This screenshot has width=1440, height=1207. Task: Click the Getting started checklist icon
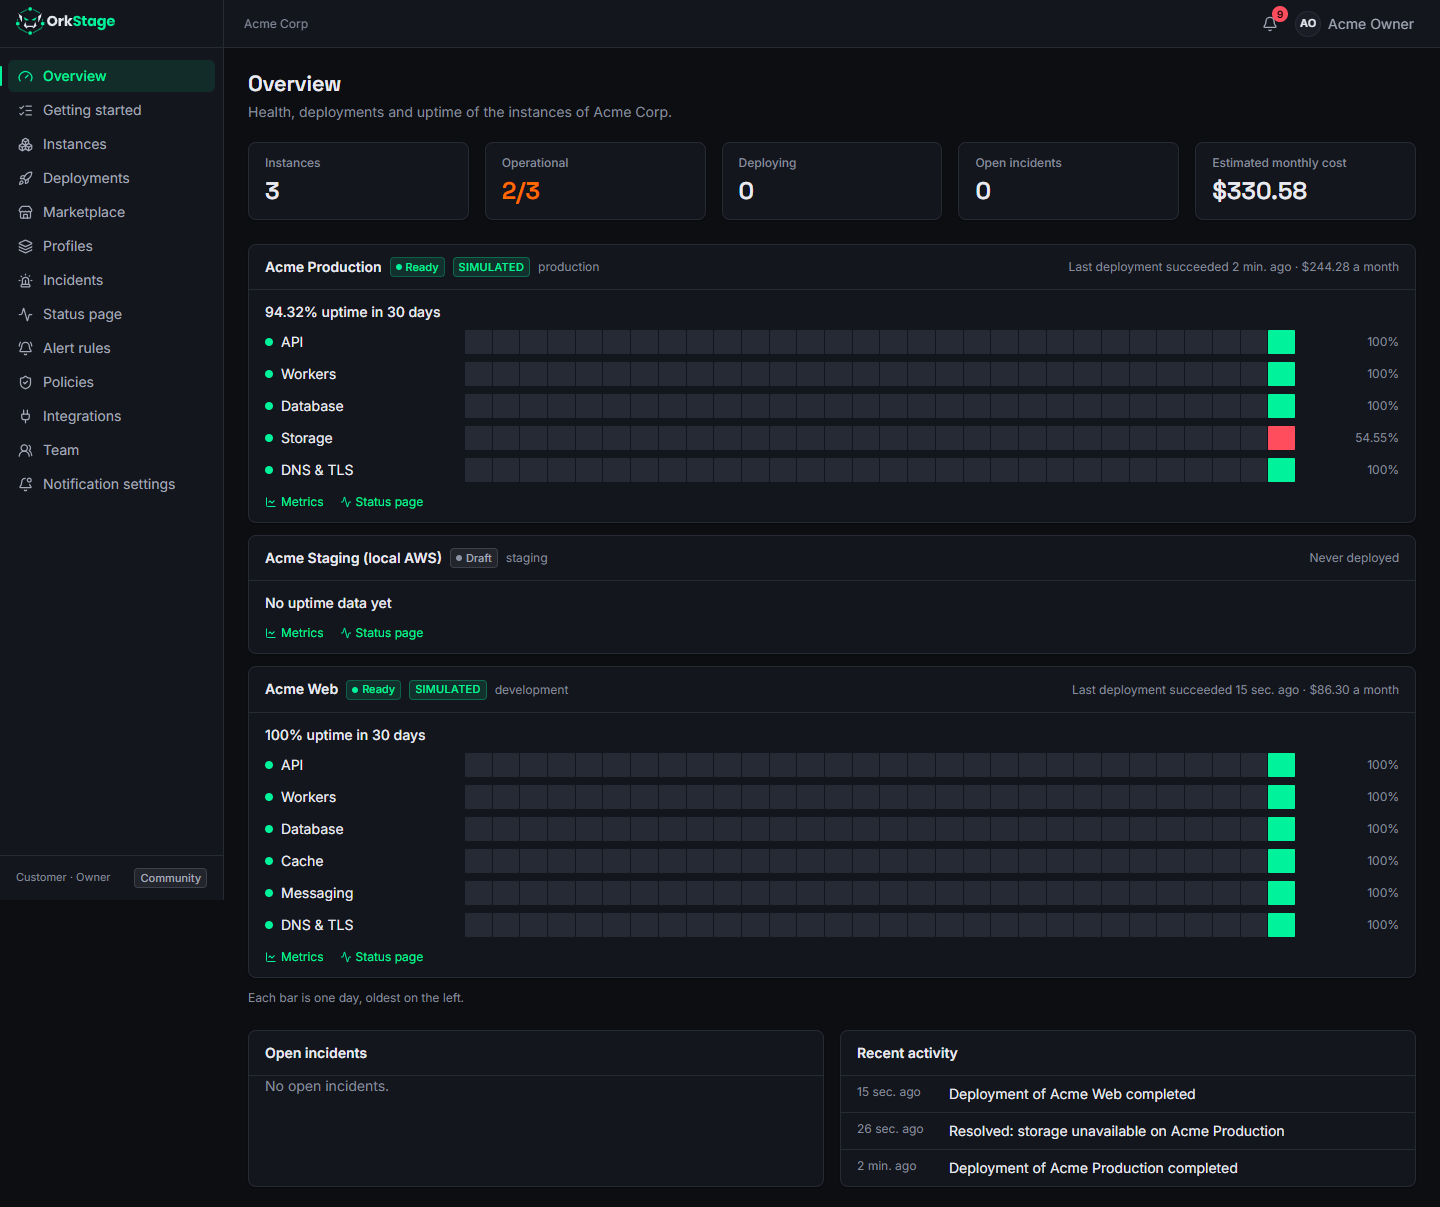[x=26, y=110]
